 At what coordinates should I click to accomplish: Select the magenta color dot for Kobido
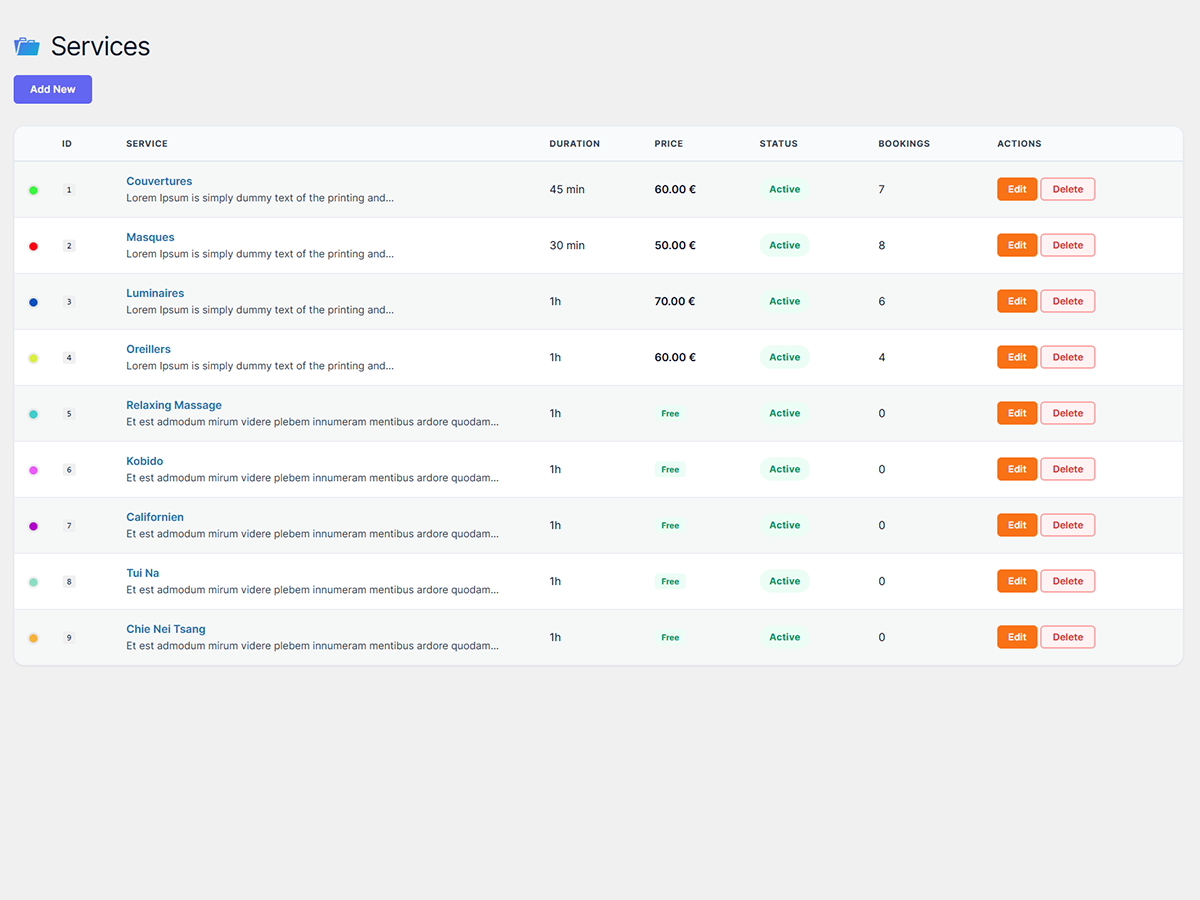point(33,470)
